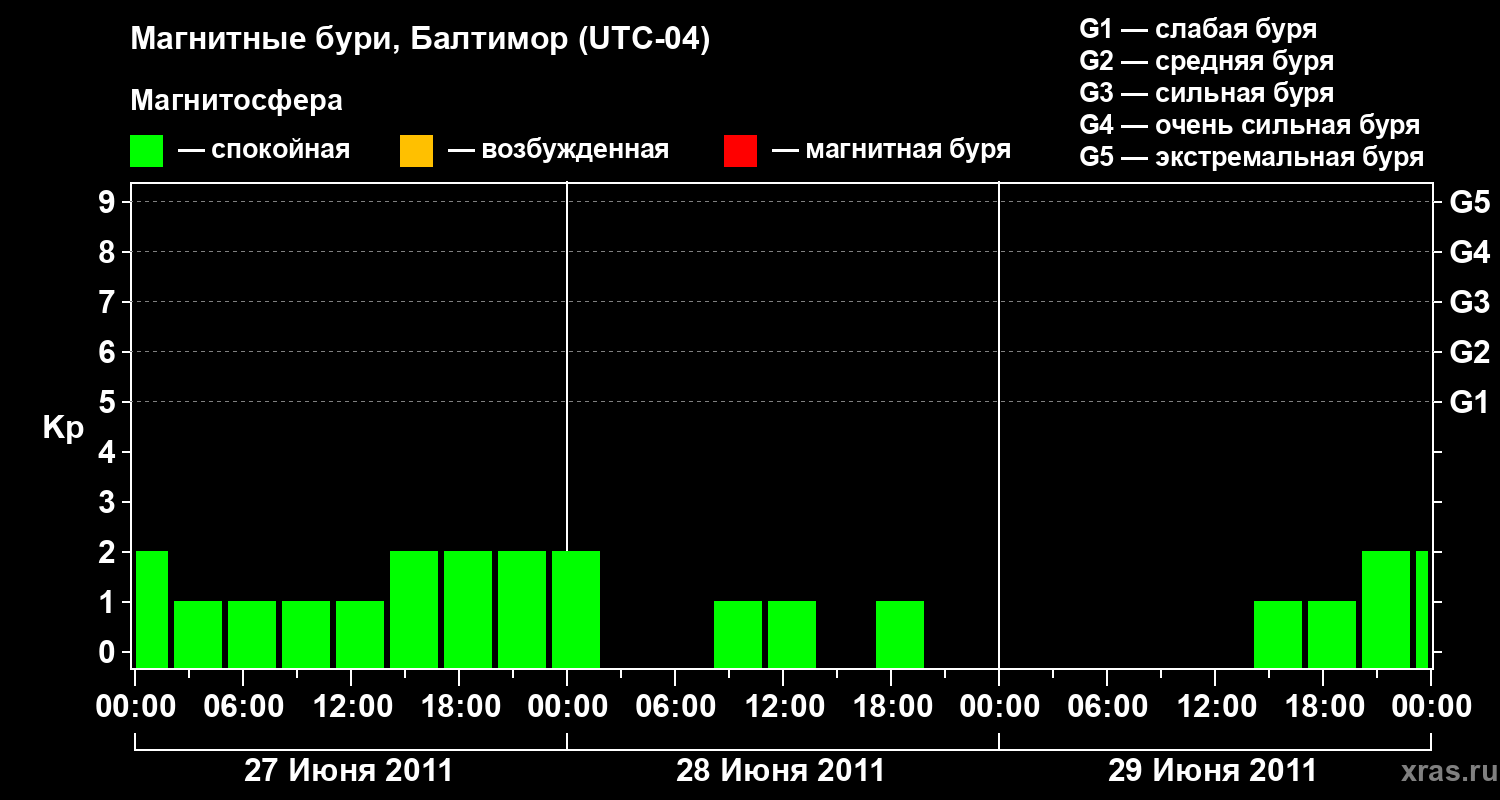Click the 'G5' label on the right axis
Image resolution: width=1500 pixels, height=800 pixels.
point(1470,203)
